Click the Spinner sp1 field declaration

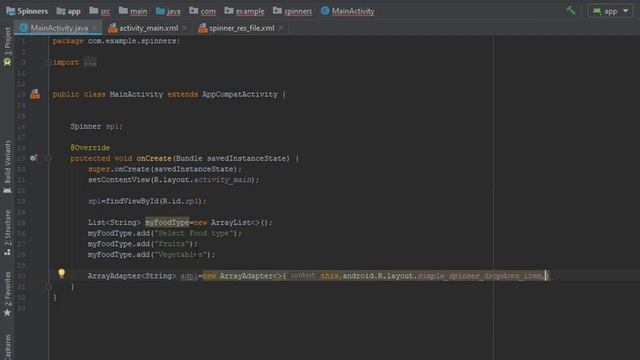pos(96,126)
